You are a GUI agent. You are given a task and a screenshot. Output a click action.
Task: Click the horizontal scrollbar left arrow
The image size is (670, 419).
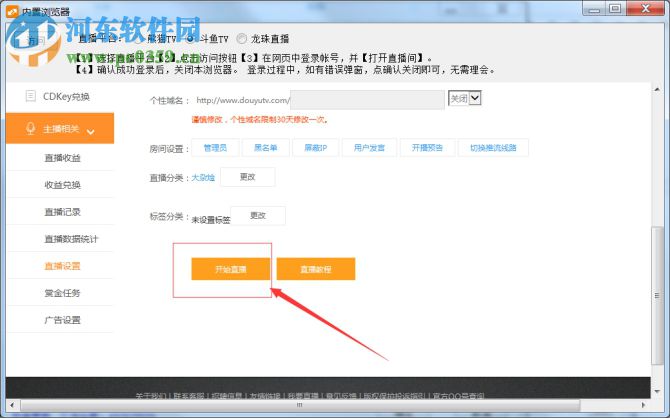tap(12, 405)
